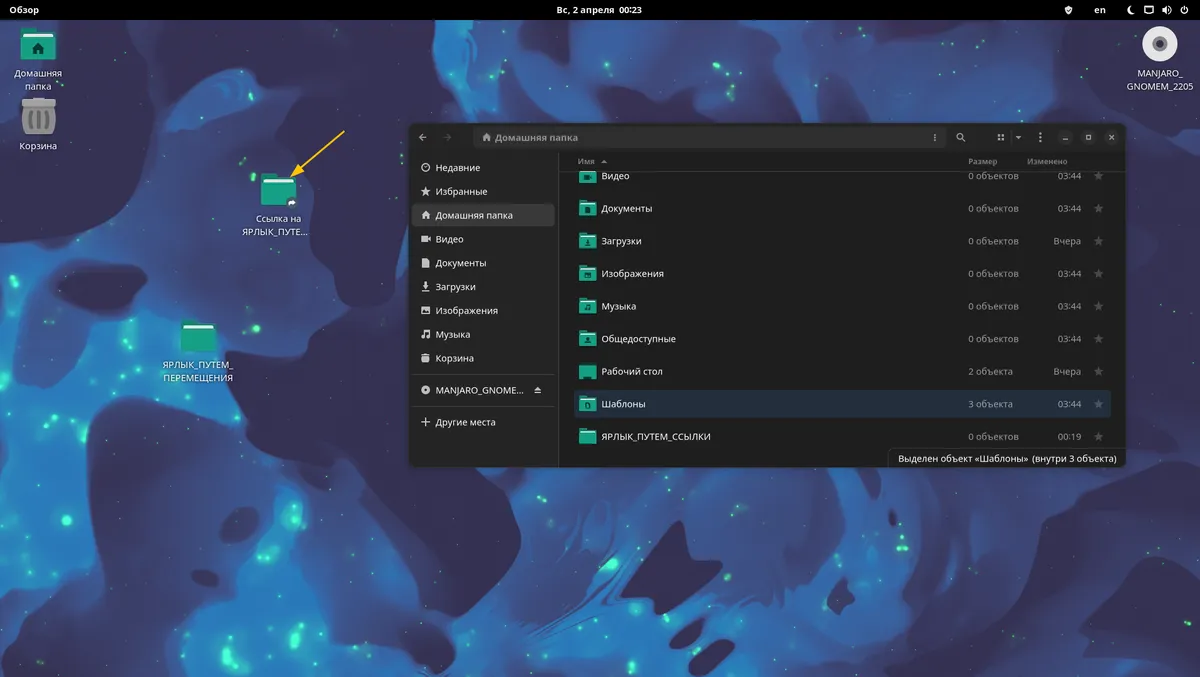The height and width of the screenshot is (677, 1200).
Task: Select ЯРЛЫК_ПУТЕМ_ССЫЛКИ folder in list
Action: click(842, 437)
